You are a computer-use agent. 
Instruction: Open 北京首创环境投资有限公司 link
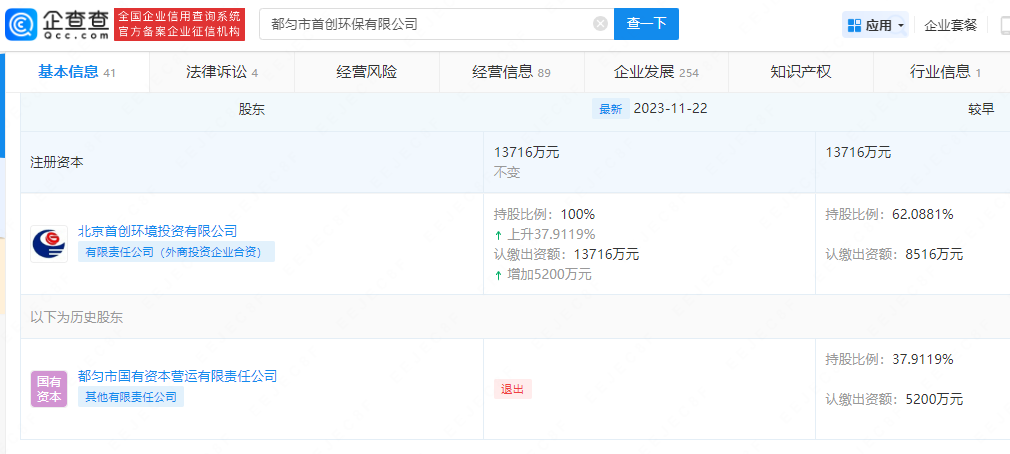pyautogui.click(x=158, y=231)
